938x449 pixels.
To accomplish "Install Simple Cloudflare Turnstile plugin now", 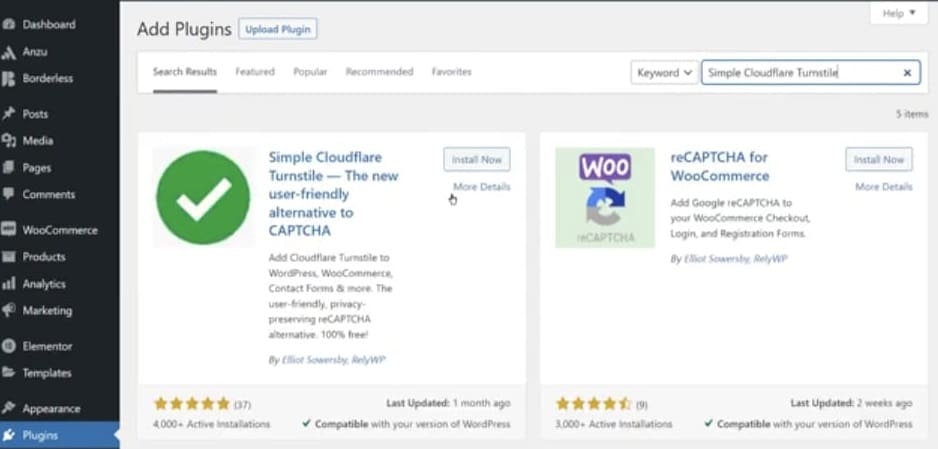I will 477,160.
